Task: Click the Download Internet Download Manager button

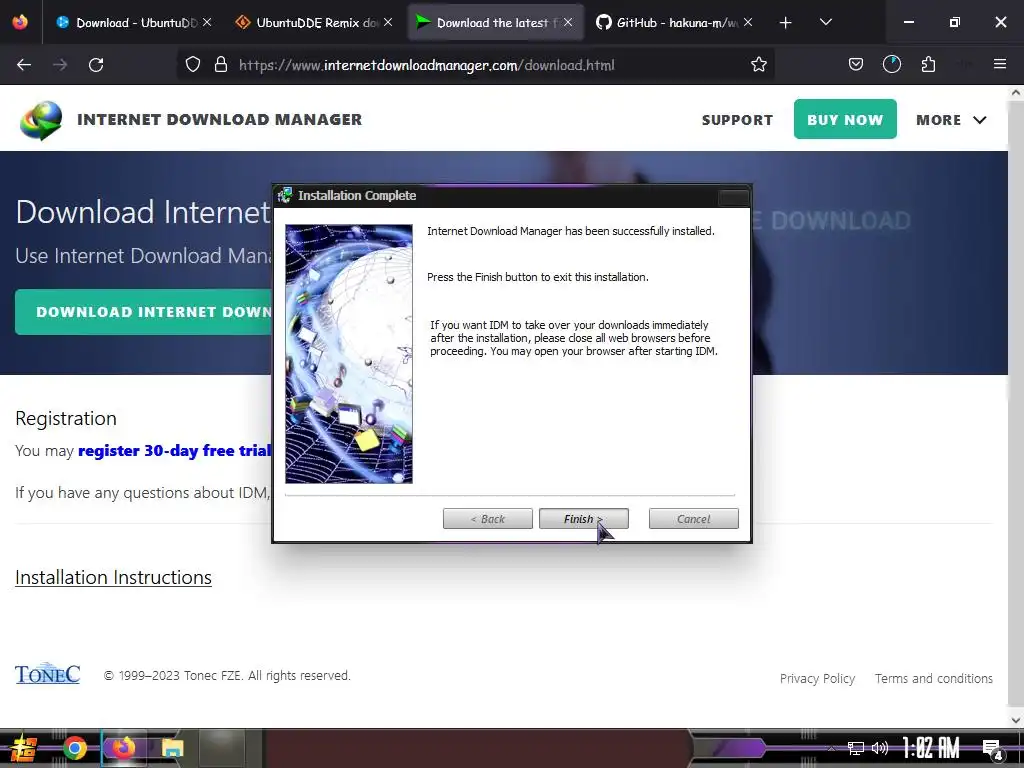Action: [144, 312]
